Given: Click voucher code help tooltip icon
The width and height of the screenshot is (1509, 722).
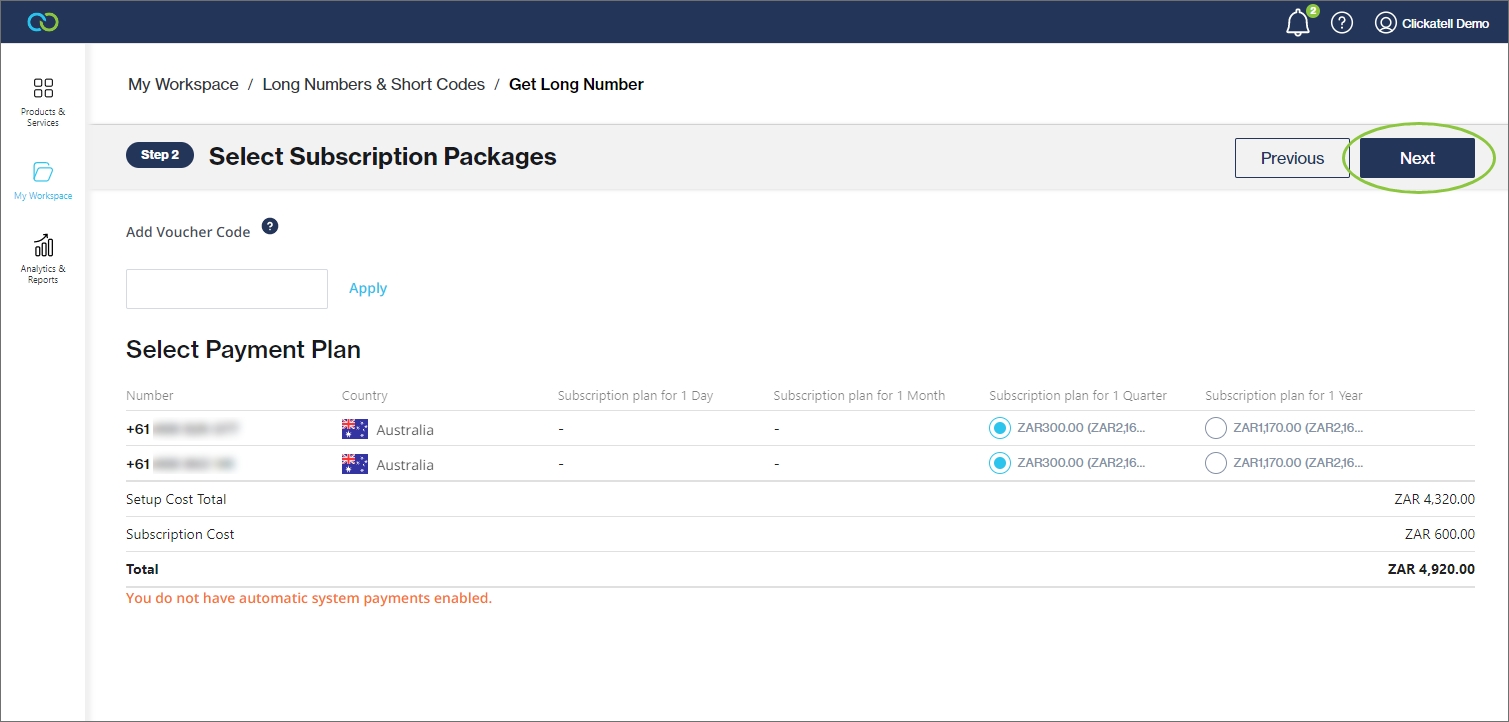Looking at the screenshot, I should click(x=270, y=227).
